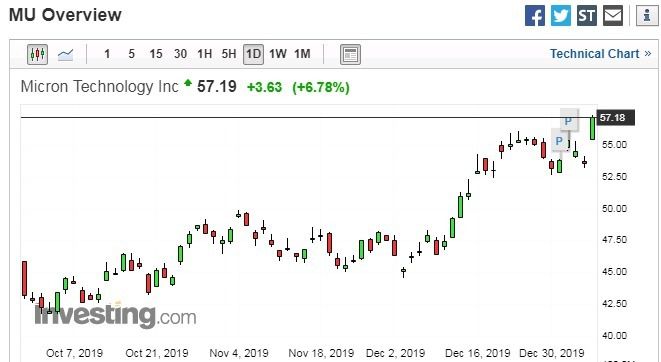This screenshot has height=362, width=661.
Task: Click the 55.00 price axis label
Action: pos(614,145)
